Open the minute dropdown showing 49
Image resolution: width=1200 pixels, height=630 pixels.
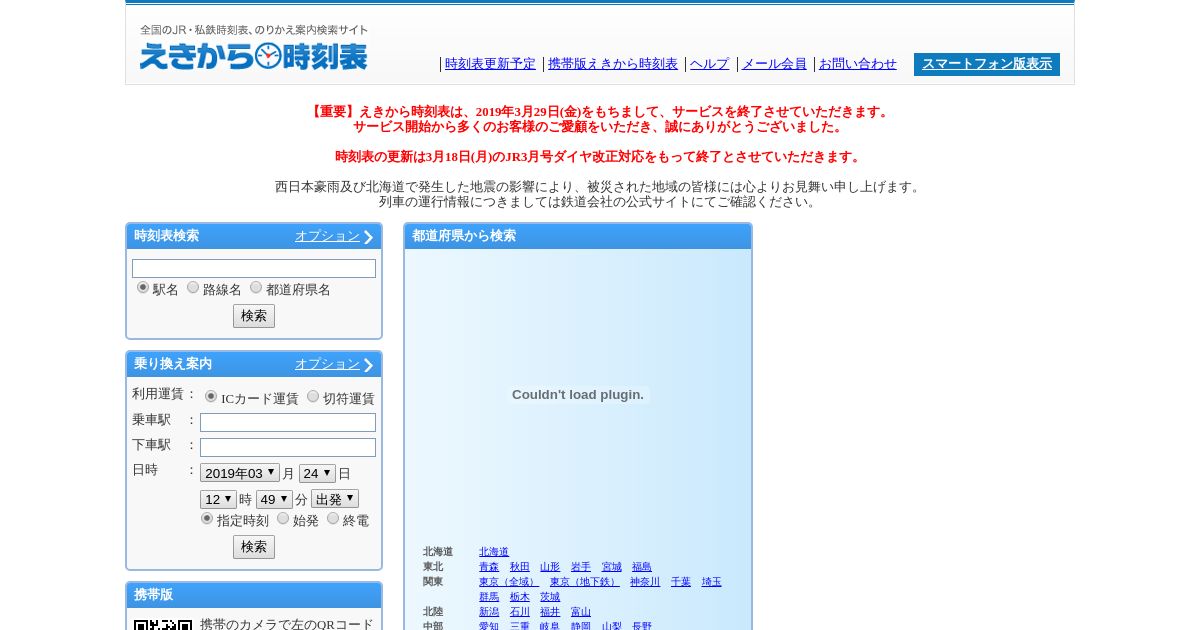[x=274, y=499]
